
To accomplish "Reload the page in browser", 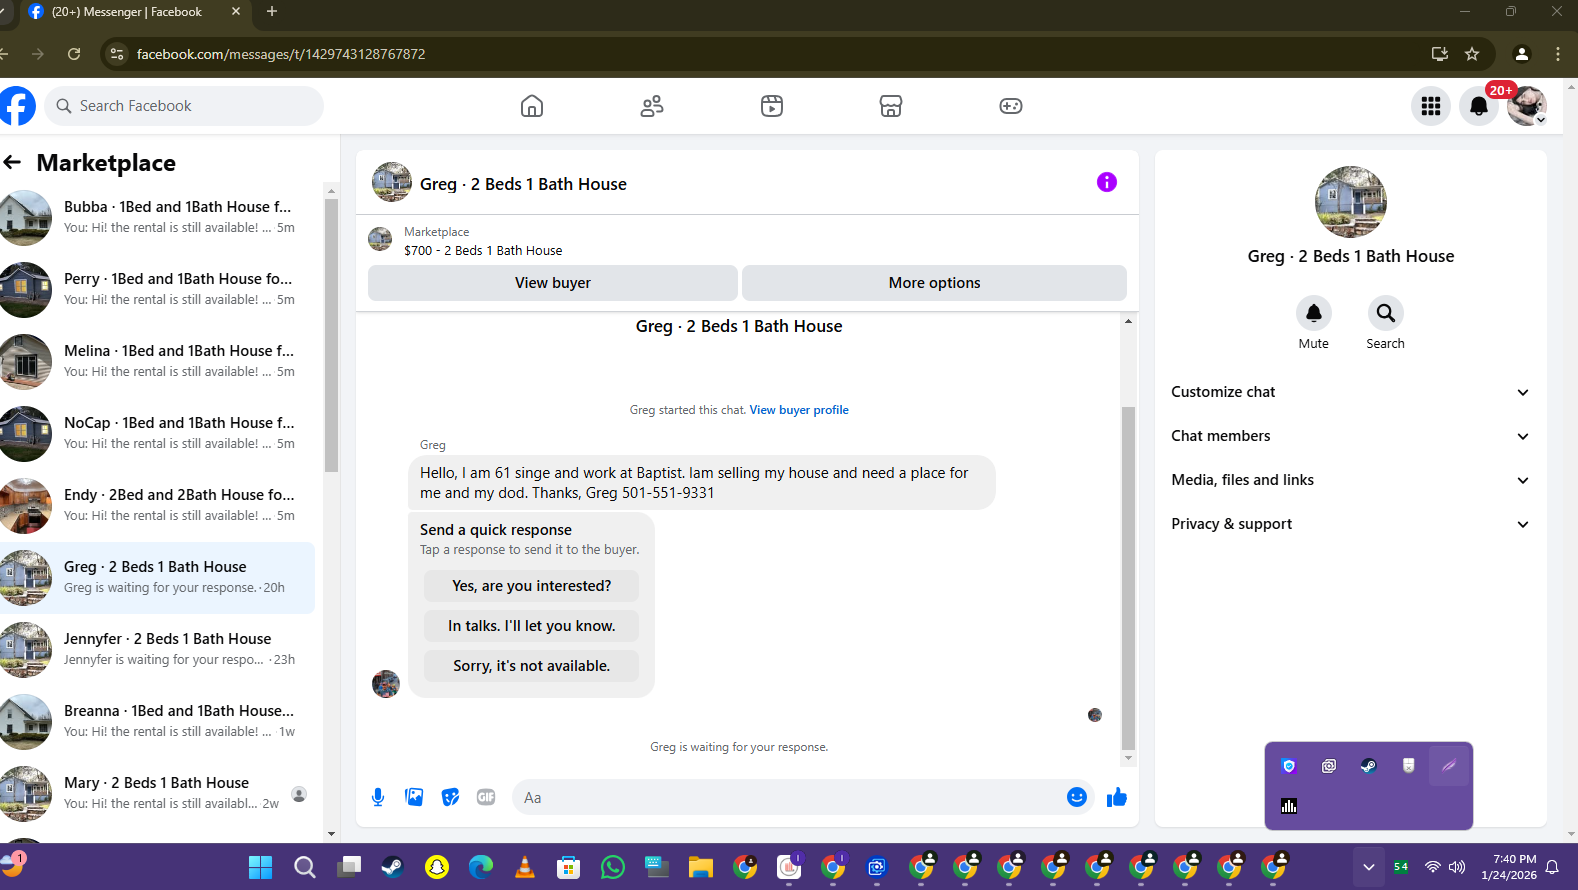I will [x=74, y=54].
